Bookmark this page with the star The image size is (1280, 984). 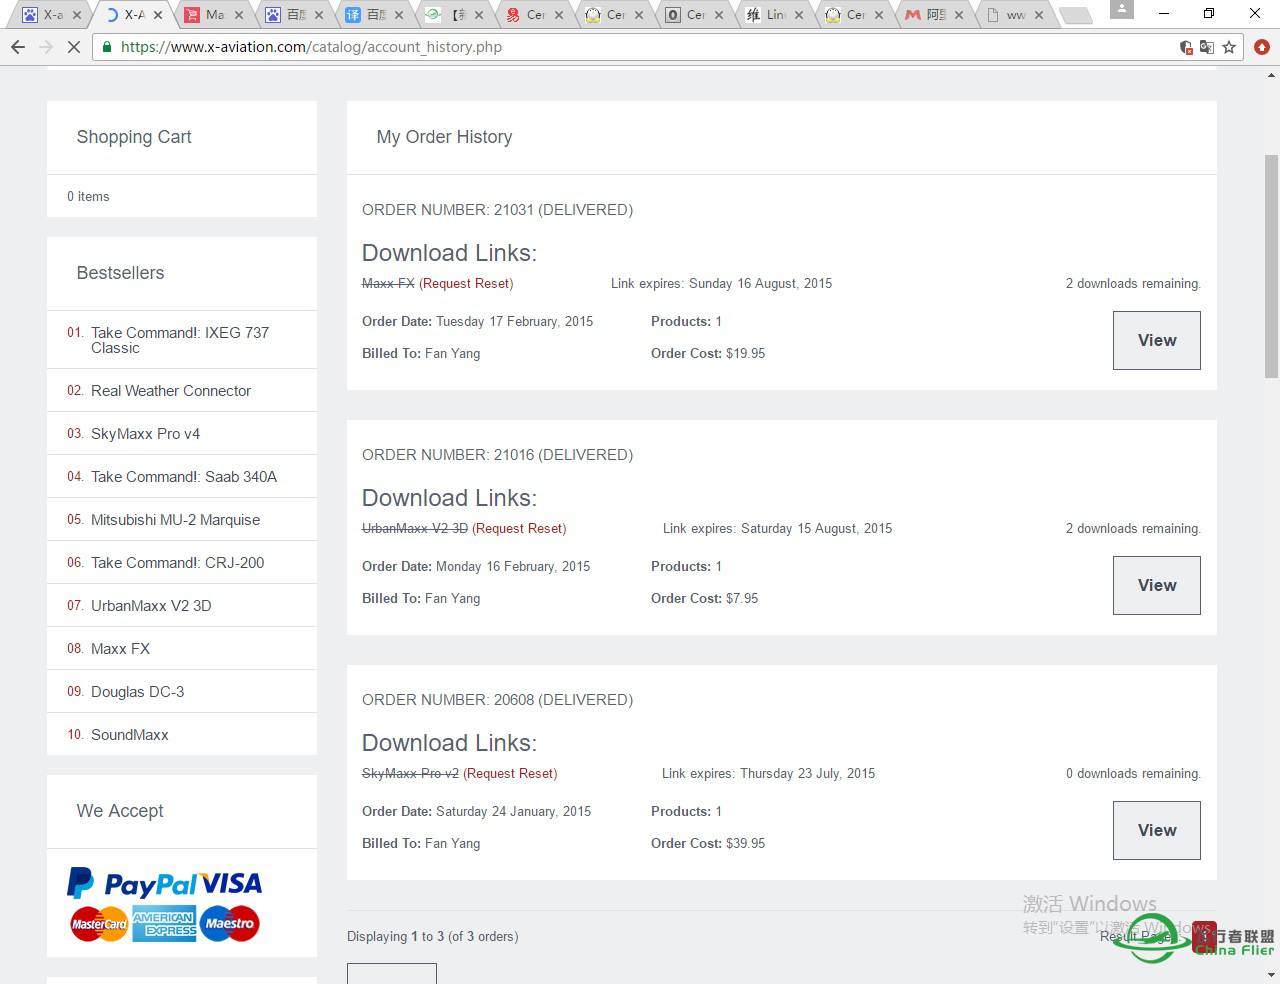pyautogui.click(x=1229, y=47)
